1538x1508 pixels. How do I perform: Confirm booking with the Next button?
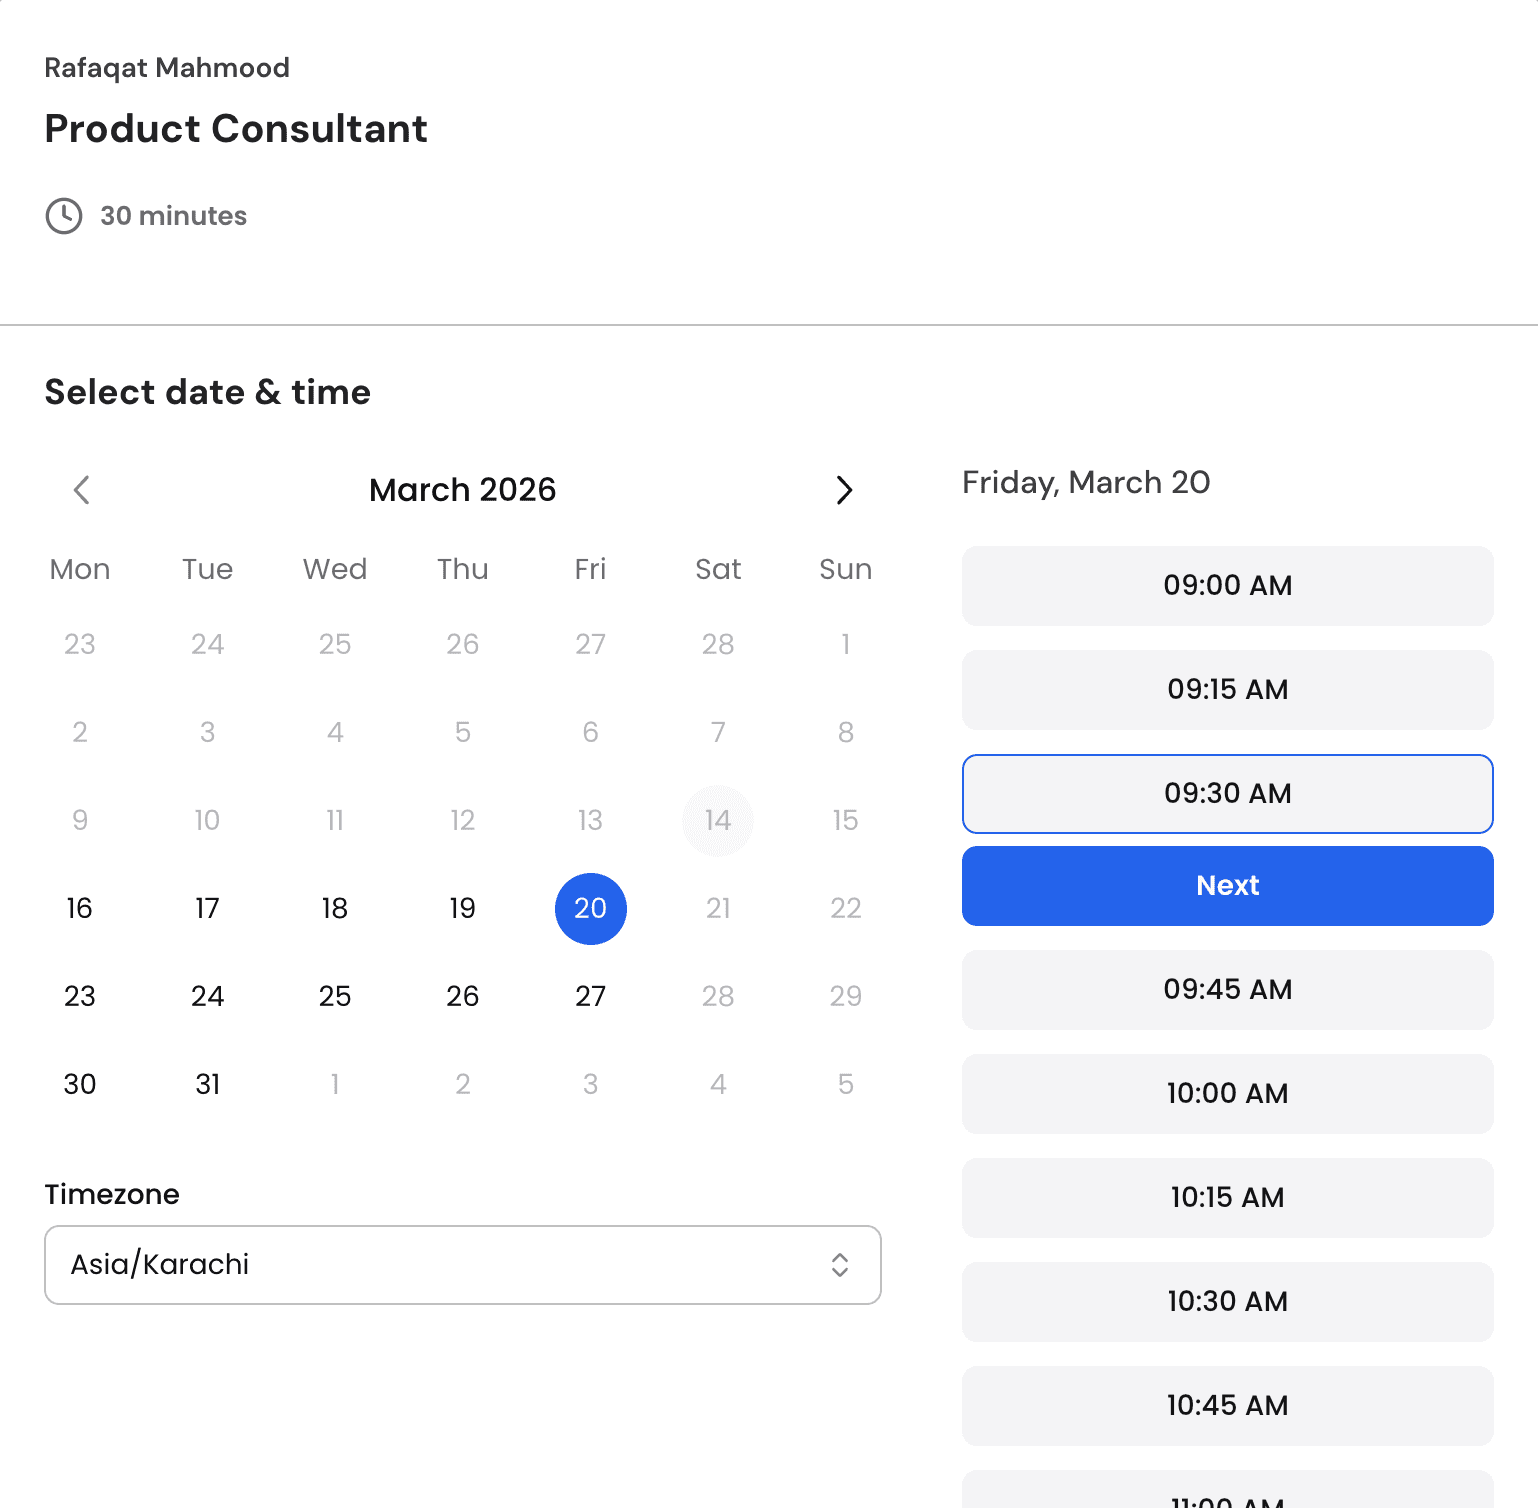point(1227,885)
